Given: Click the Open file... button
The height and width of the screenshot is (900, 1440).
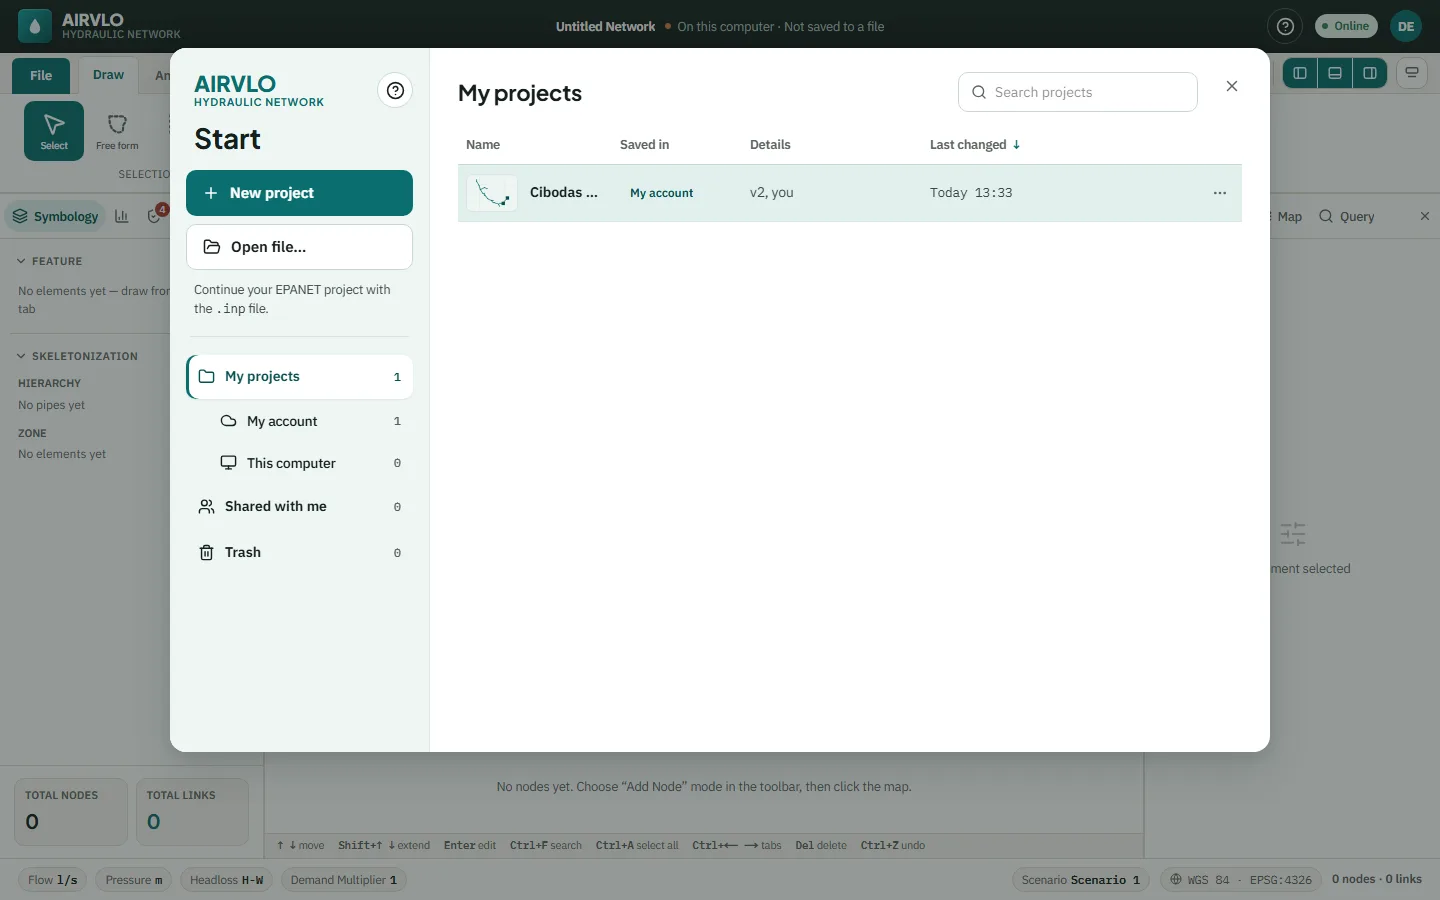Looking at the screenshot, I should pos(299,247).
